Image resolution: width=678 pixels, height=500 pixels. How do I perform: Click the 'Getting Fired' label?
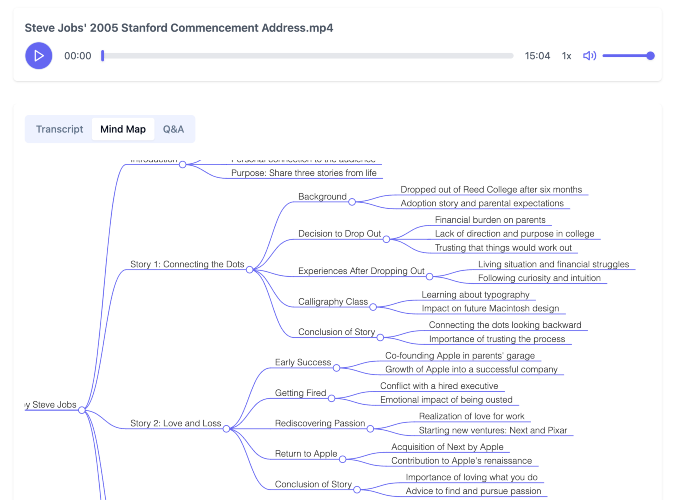coord(301,393)
